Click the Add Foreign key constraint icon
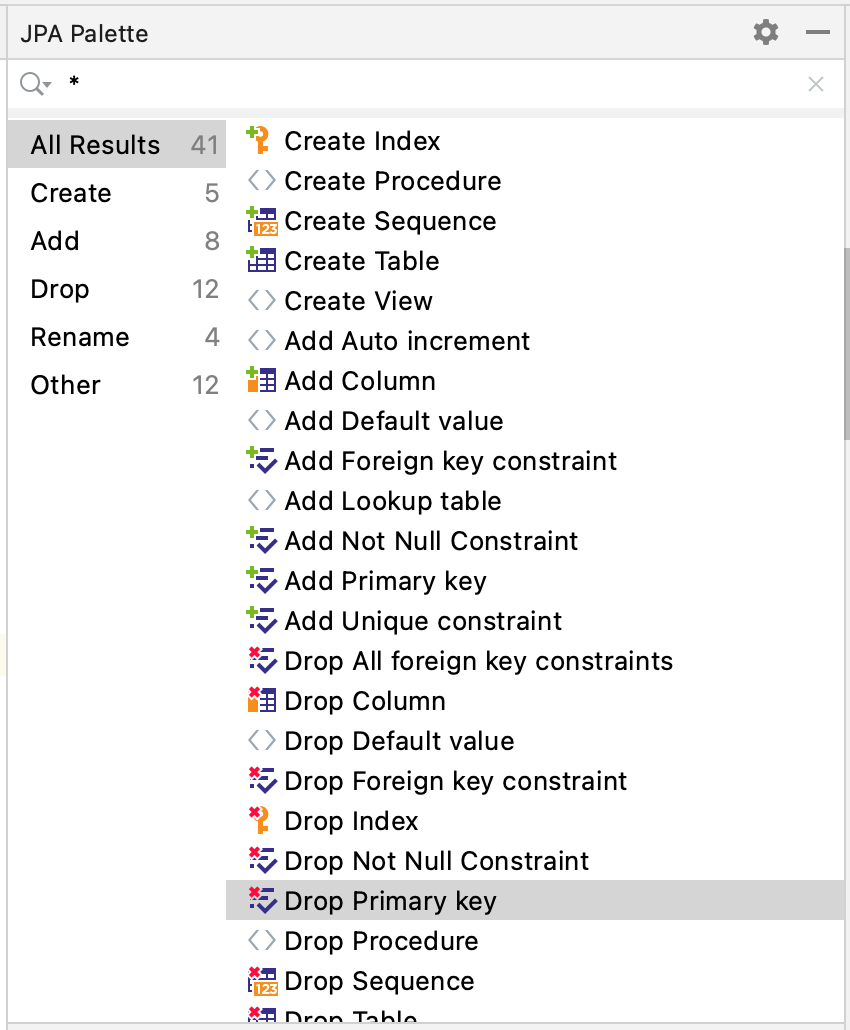The image size is (850, 1030). pyautogui.click(x=261, y=460)
